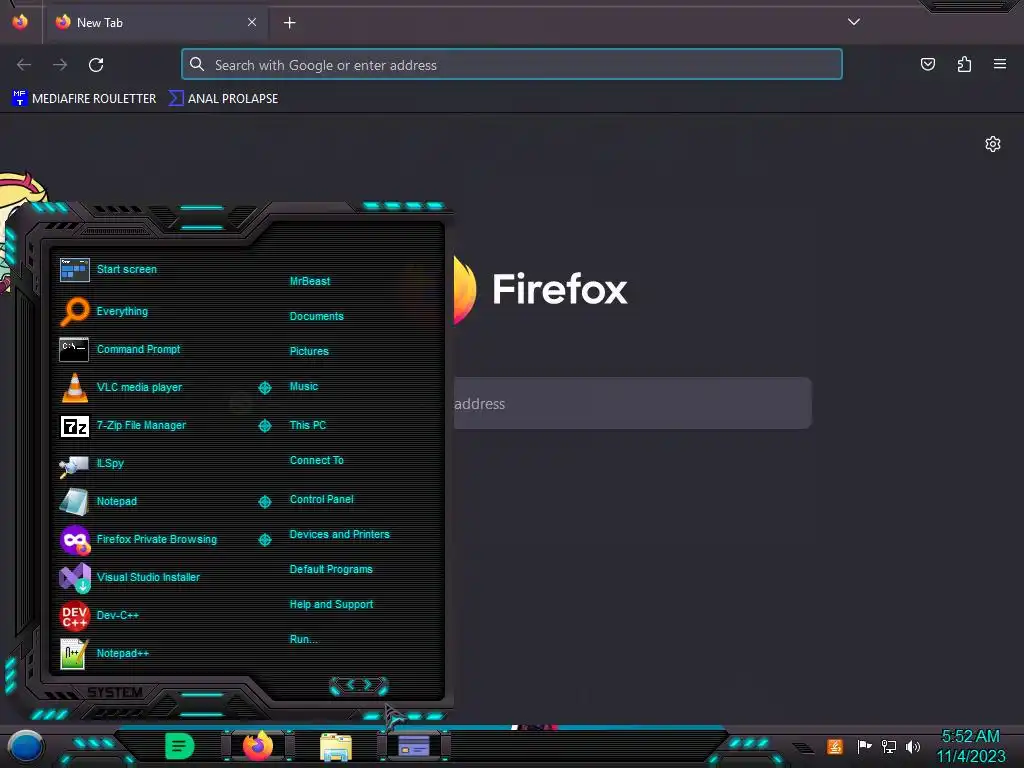Open the Notepad++ icon

click(74, 654)
